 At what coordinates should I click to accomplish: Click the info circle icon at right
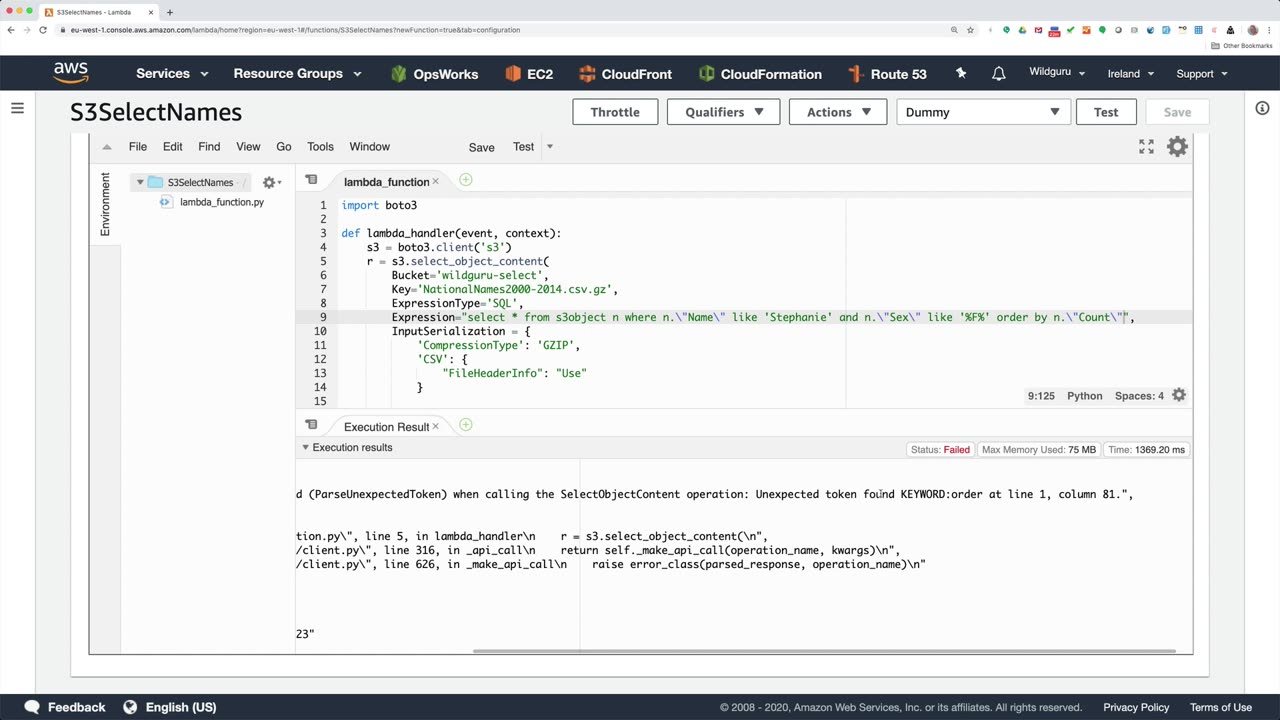point(1262,108)
